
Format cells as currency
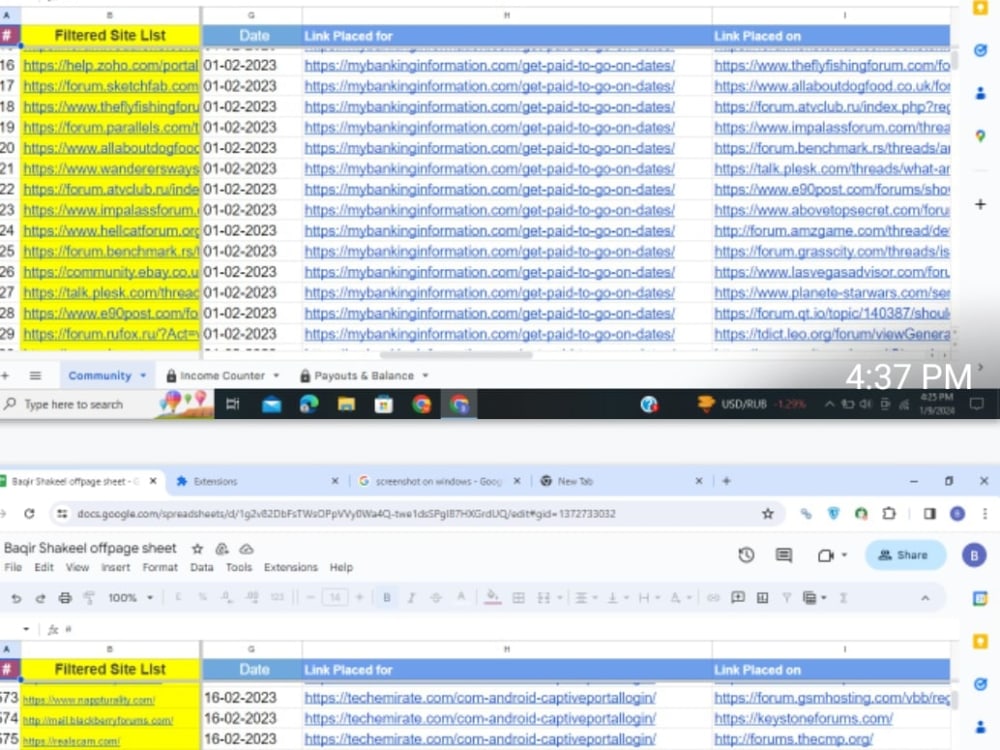[x=178, y=598]
